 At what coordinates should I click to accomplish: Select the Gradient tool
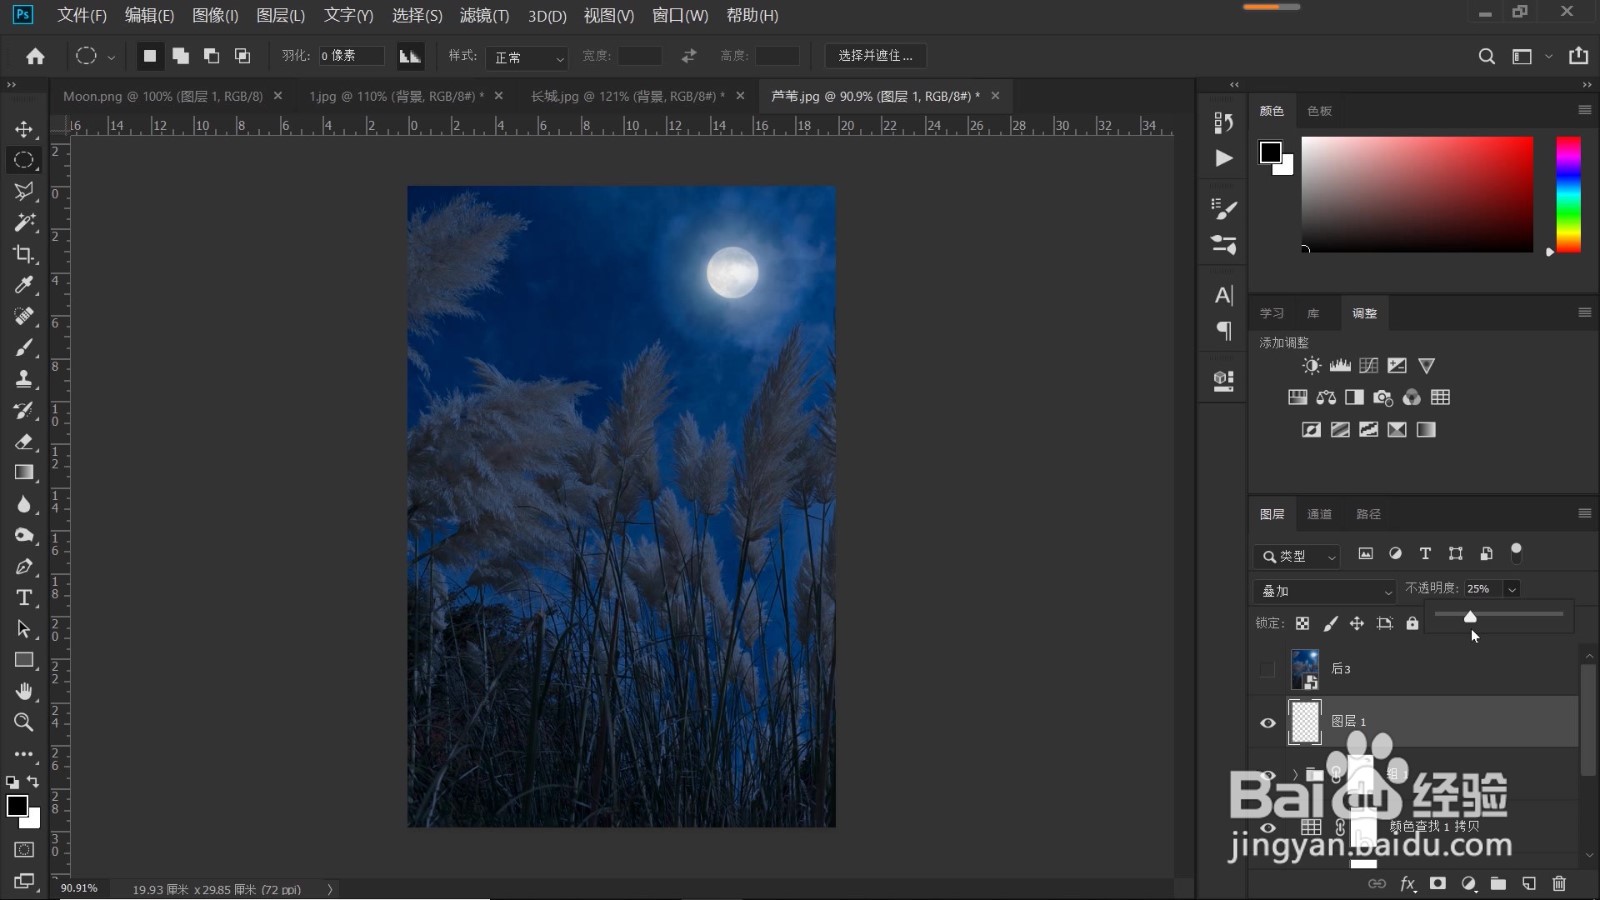(x=24, y=472)
